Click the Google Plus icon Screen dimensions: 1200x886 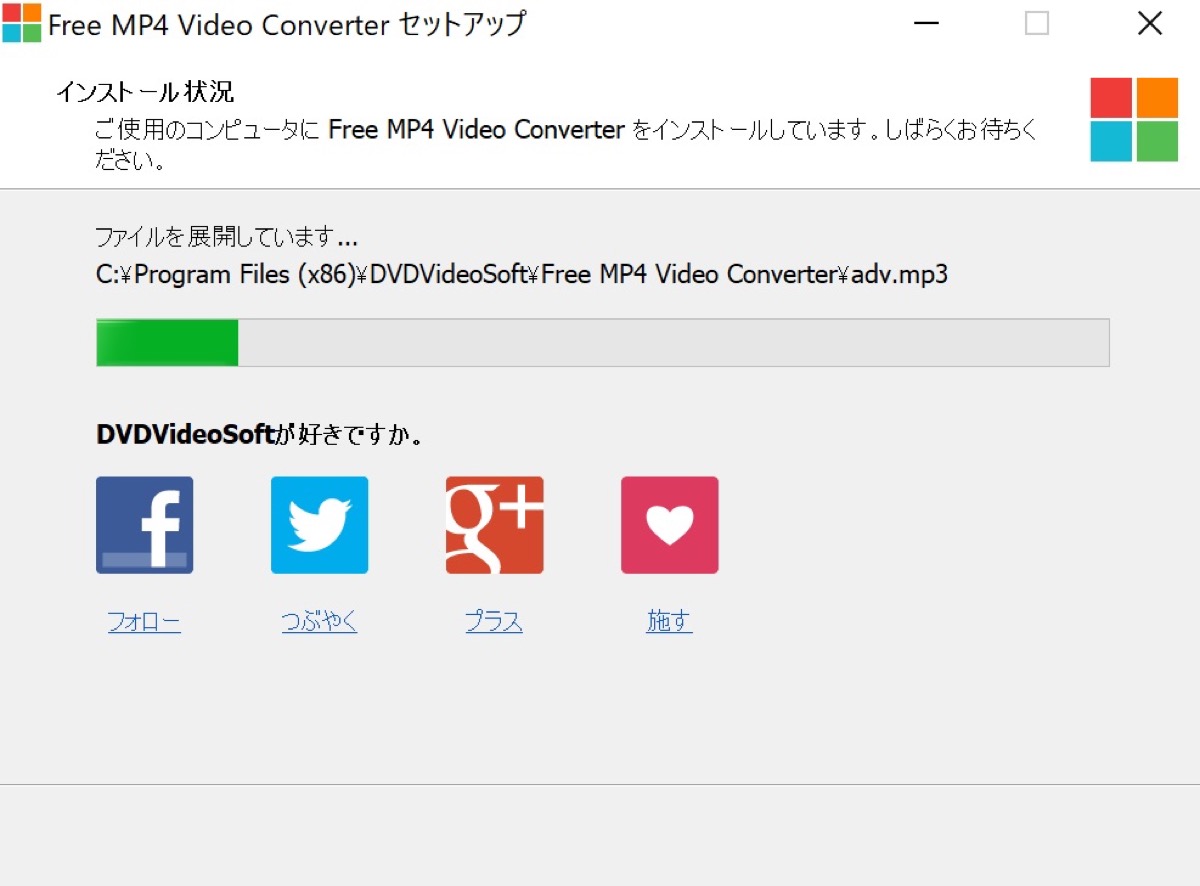point(494,525)
